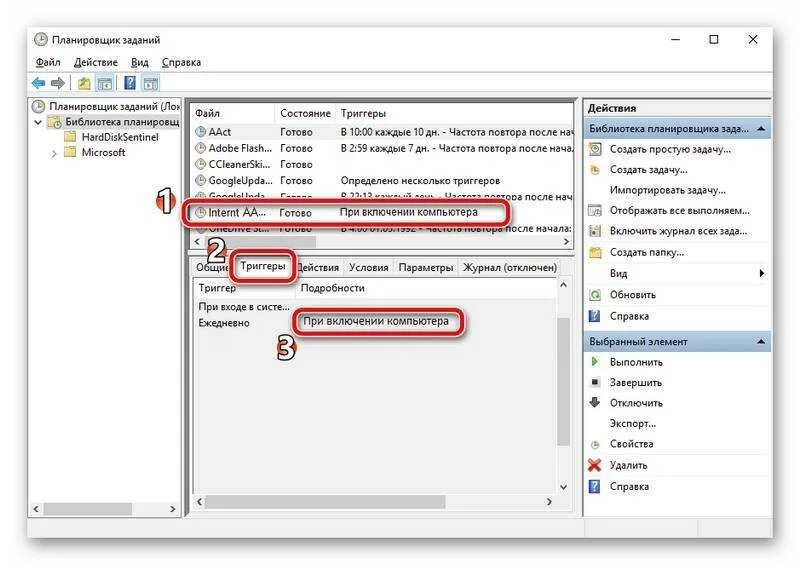The width and height of the screenshot is (800, 565).
Task: Click the HardDiskSentinel folder icon
Action: [70, 137]
